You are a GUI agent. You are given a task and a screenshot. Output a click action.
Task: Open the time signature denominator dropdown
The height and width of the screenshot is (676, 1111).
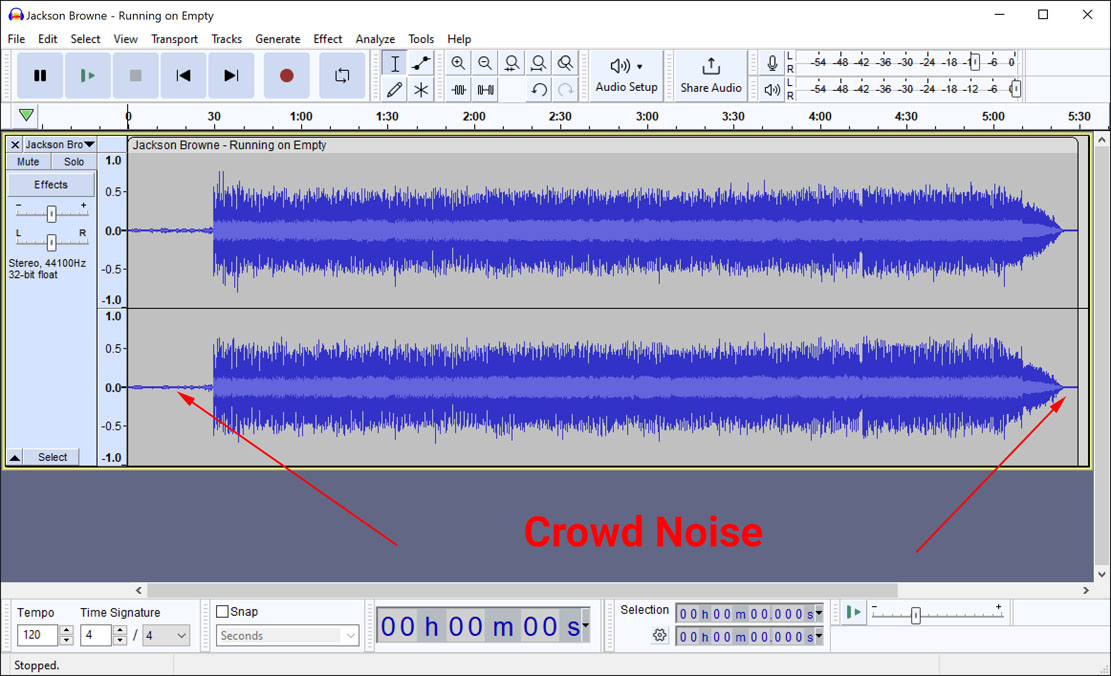click(x=167, y=635)
